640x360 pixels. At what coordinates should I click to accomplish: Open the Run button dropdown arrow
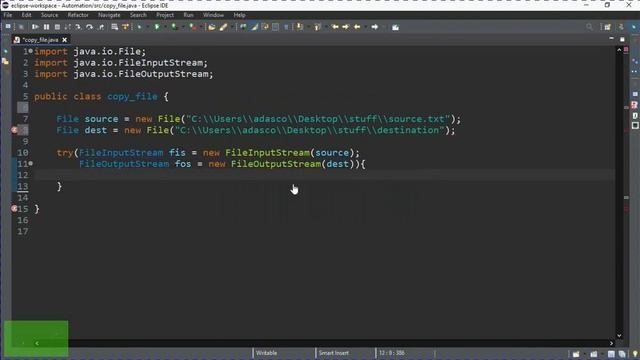tap(164, 27)
